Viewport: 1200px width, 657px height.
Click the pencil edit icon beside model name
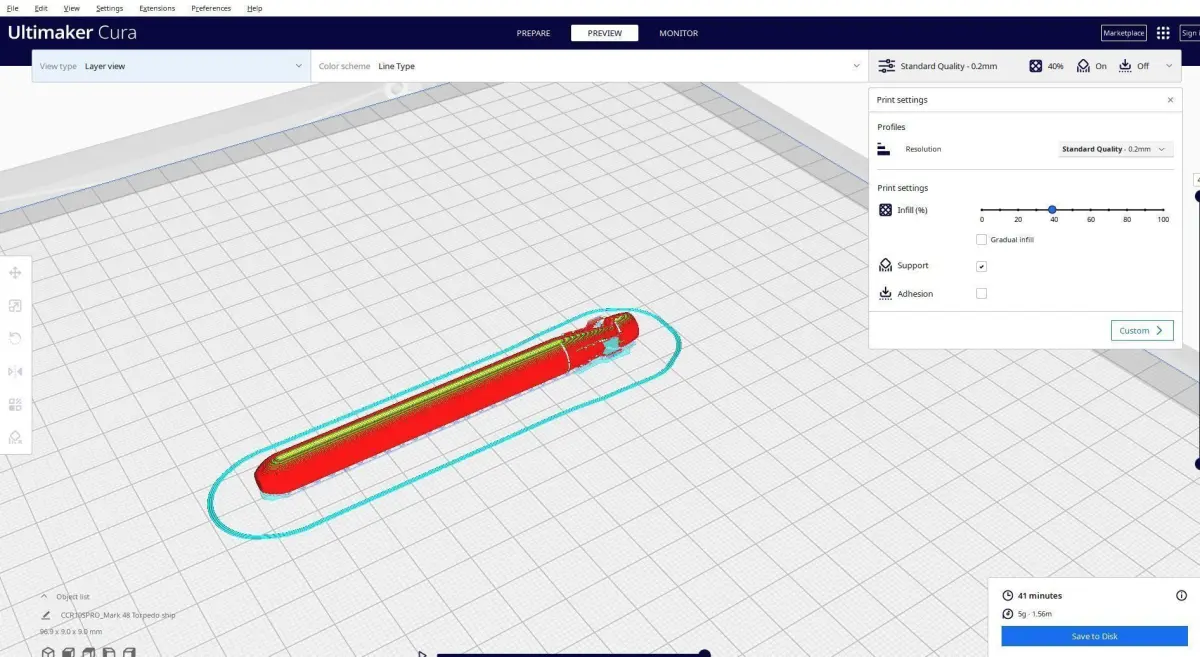pos(46,616)
